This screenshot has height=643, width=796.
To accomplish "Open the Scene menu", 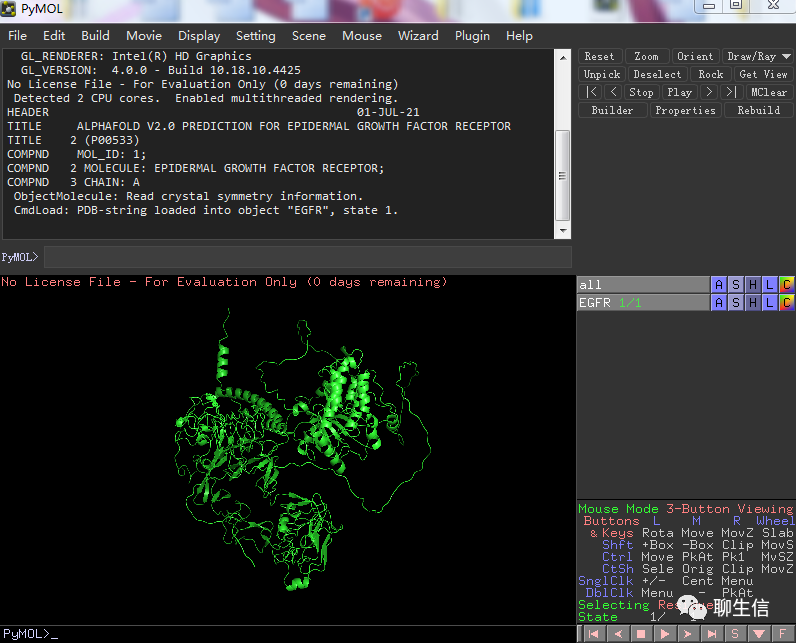I will [309, 36].
